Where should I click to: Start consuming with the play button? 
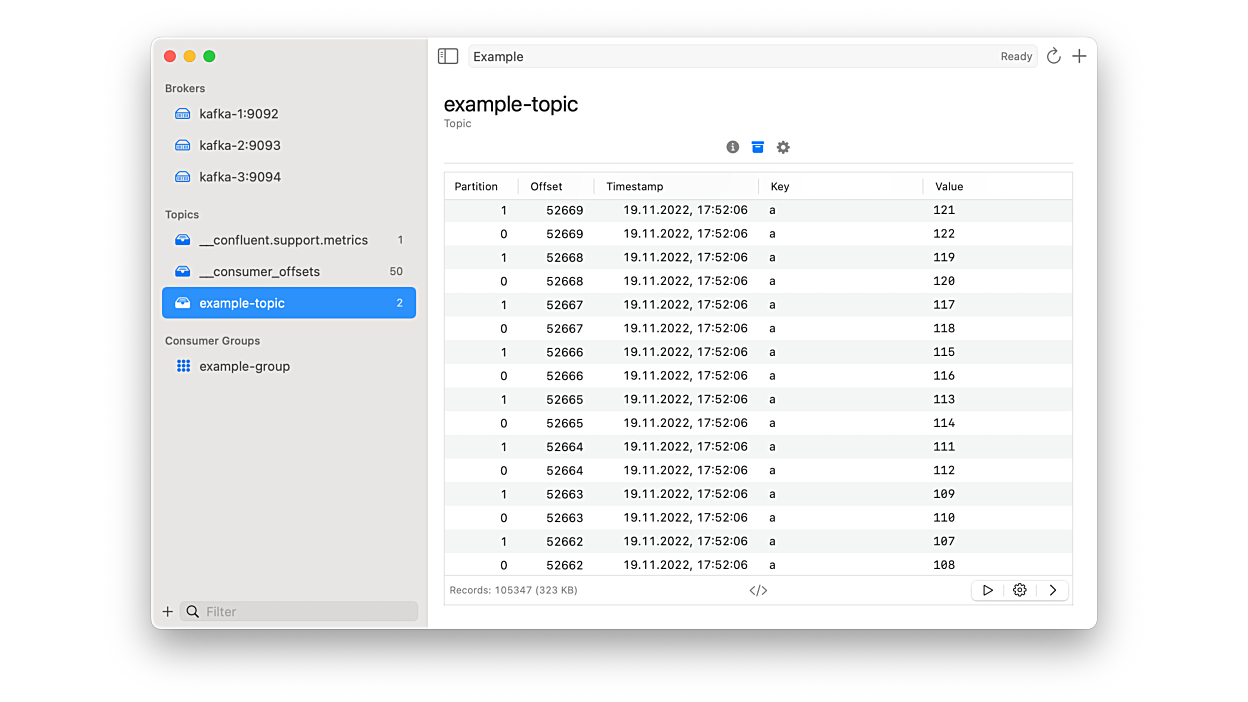pos(987,590)
